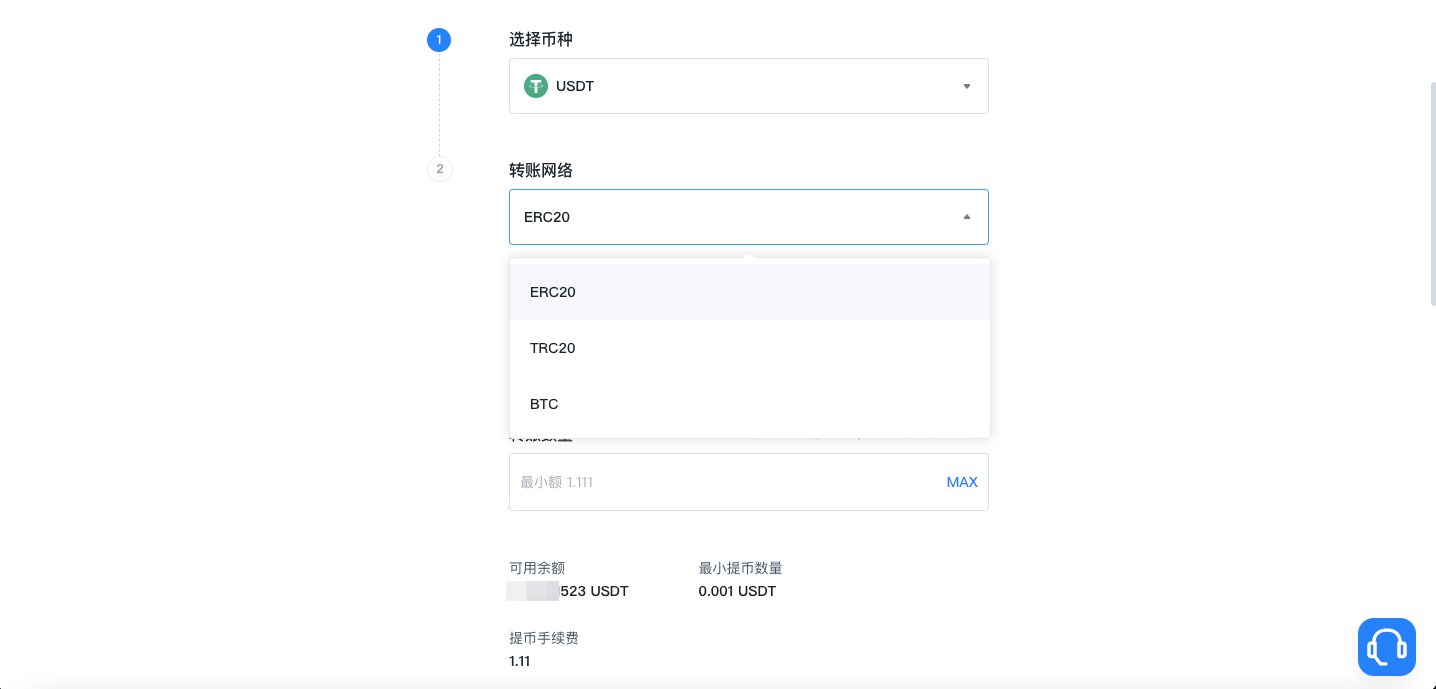Viewport: 1436px width, 689px height.
Task: Click the 可用余额 label
Action: click(537, 568)
